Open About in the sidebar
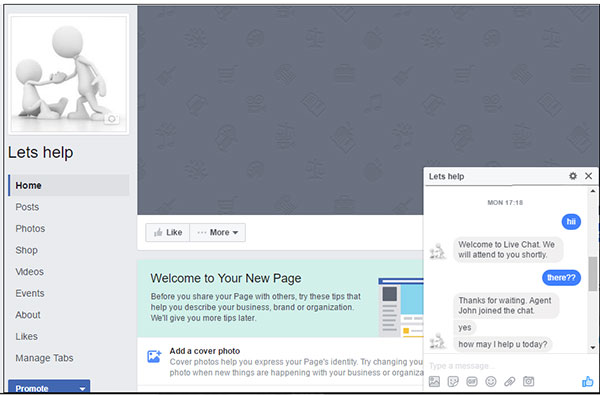The width and height of the screenshot is (600, 395). (x=28, y=315)
